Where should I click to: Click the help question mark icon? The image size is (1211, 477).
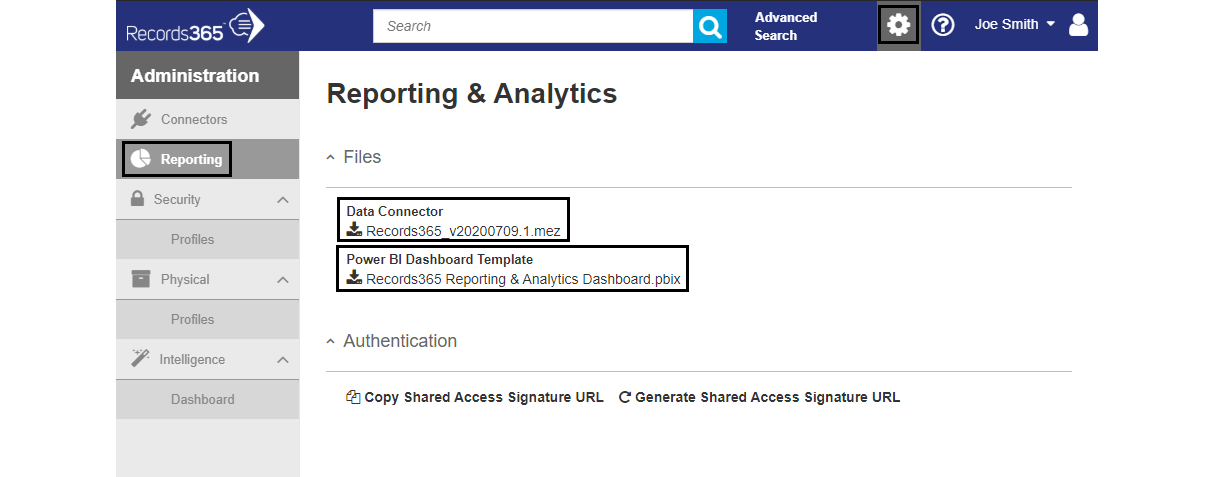[x=942, y=25]
